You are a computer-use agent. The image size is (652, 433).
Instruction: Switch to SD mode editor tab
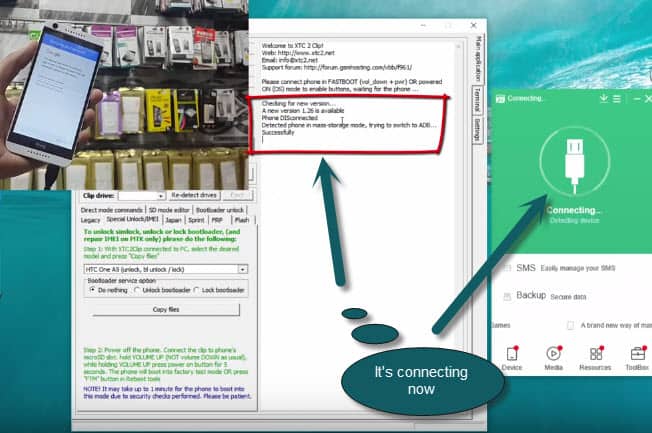169,210
